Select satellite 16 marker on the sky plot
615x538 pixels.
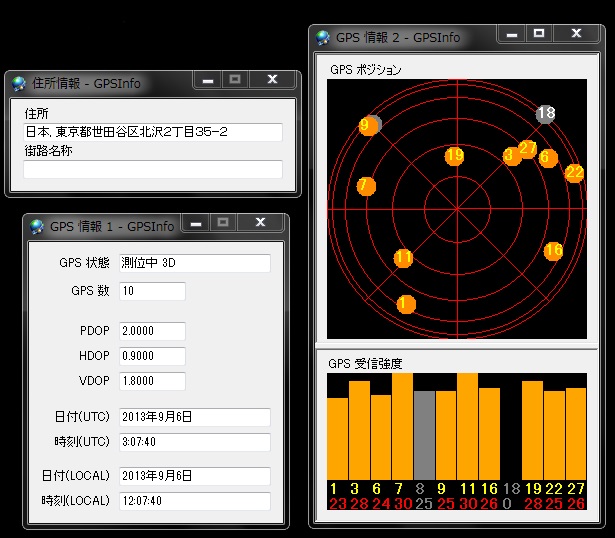[x=553, y=251]
